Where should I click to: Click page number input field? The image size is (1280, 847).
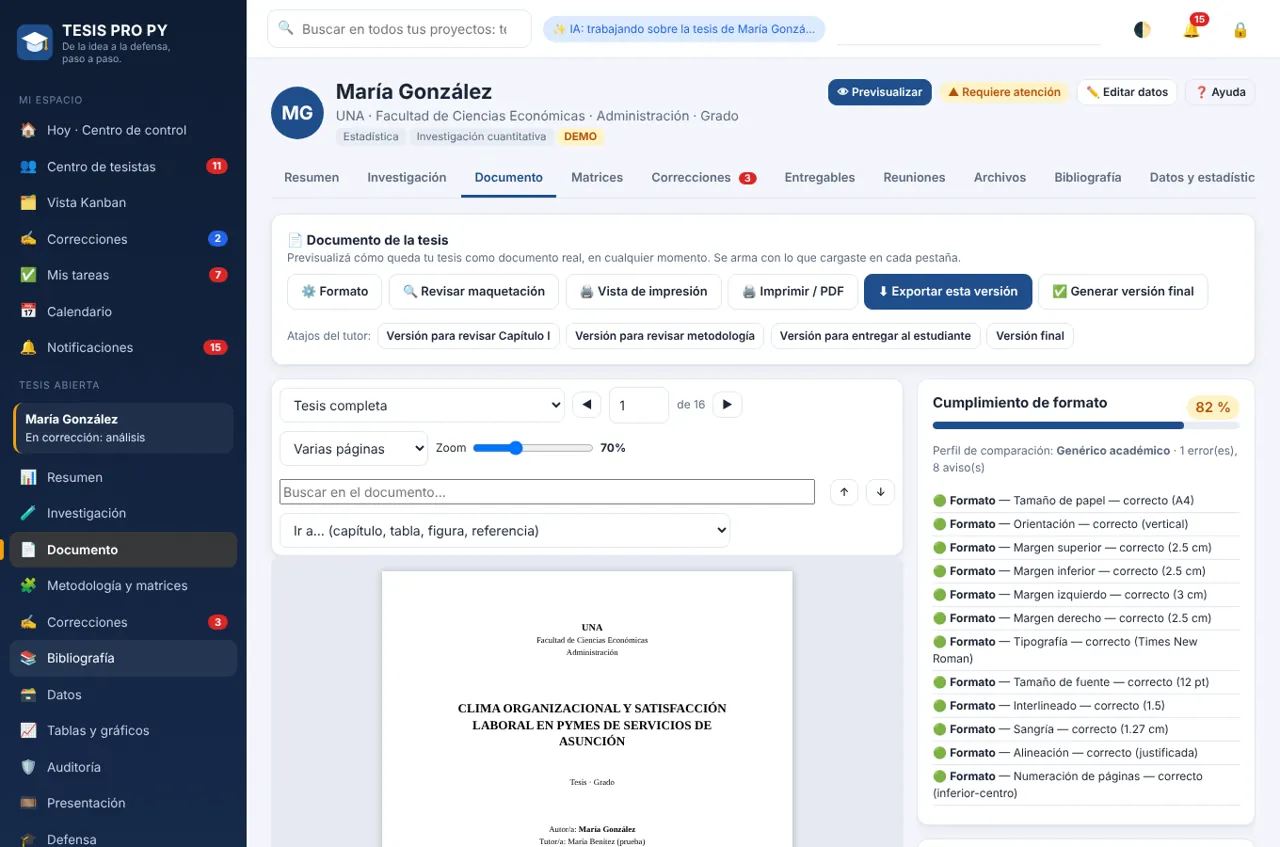(x=638, y=405)
